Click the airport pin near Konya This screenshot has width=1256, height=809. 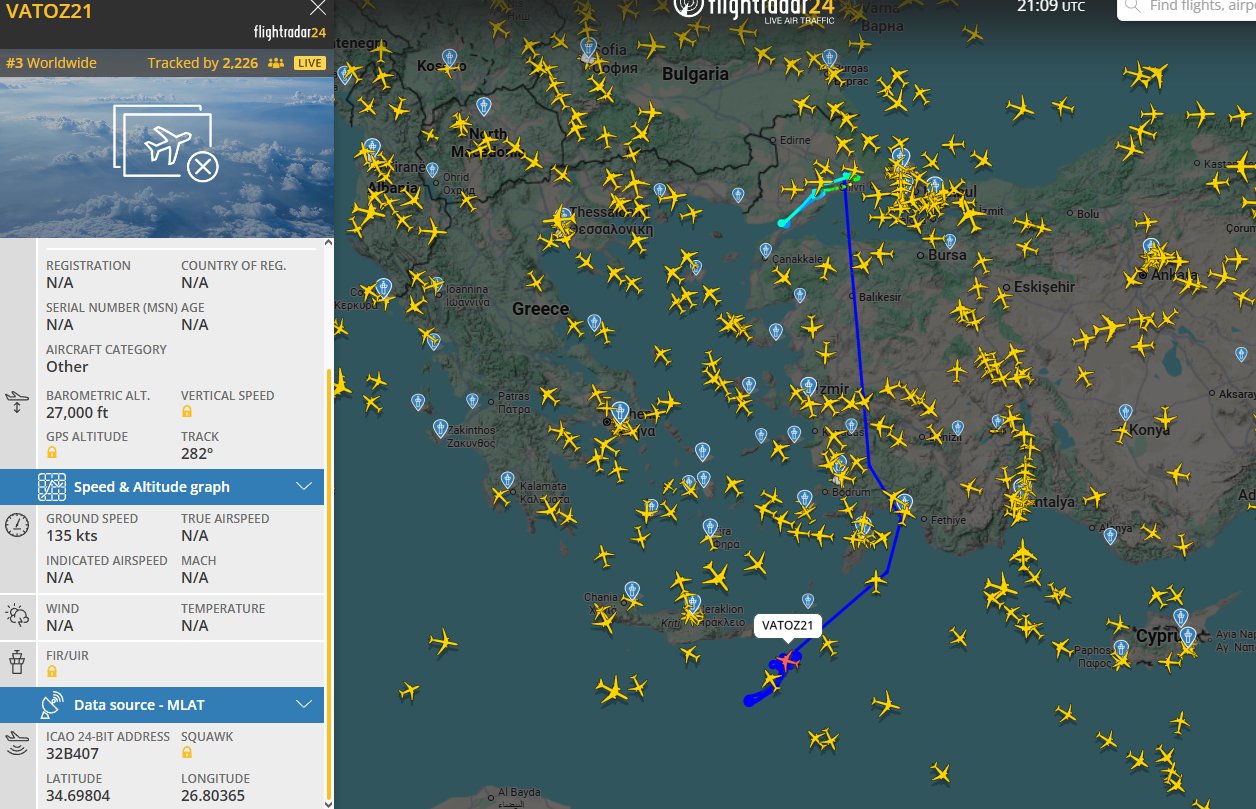(x=1126, y=411)
